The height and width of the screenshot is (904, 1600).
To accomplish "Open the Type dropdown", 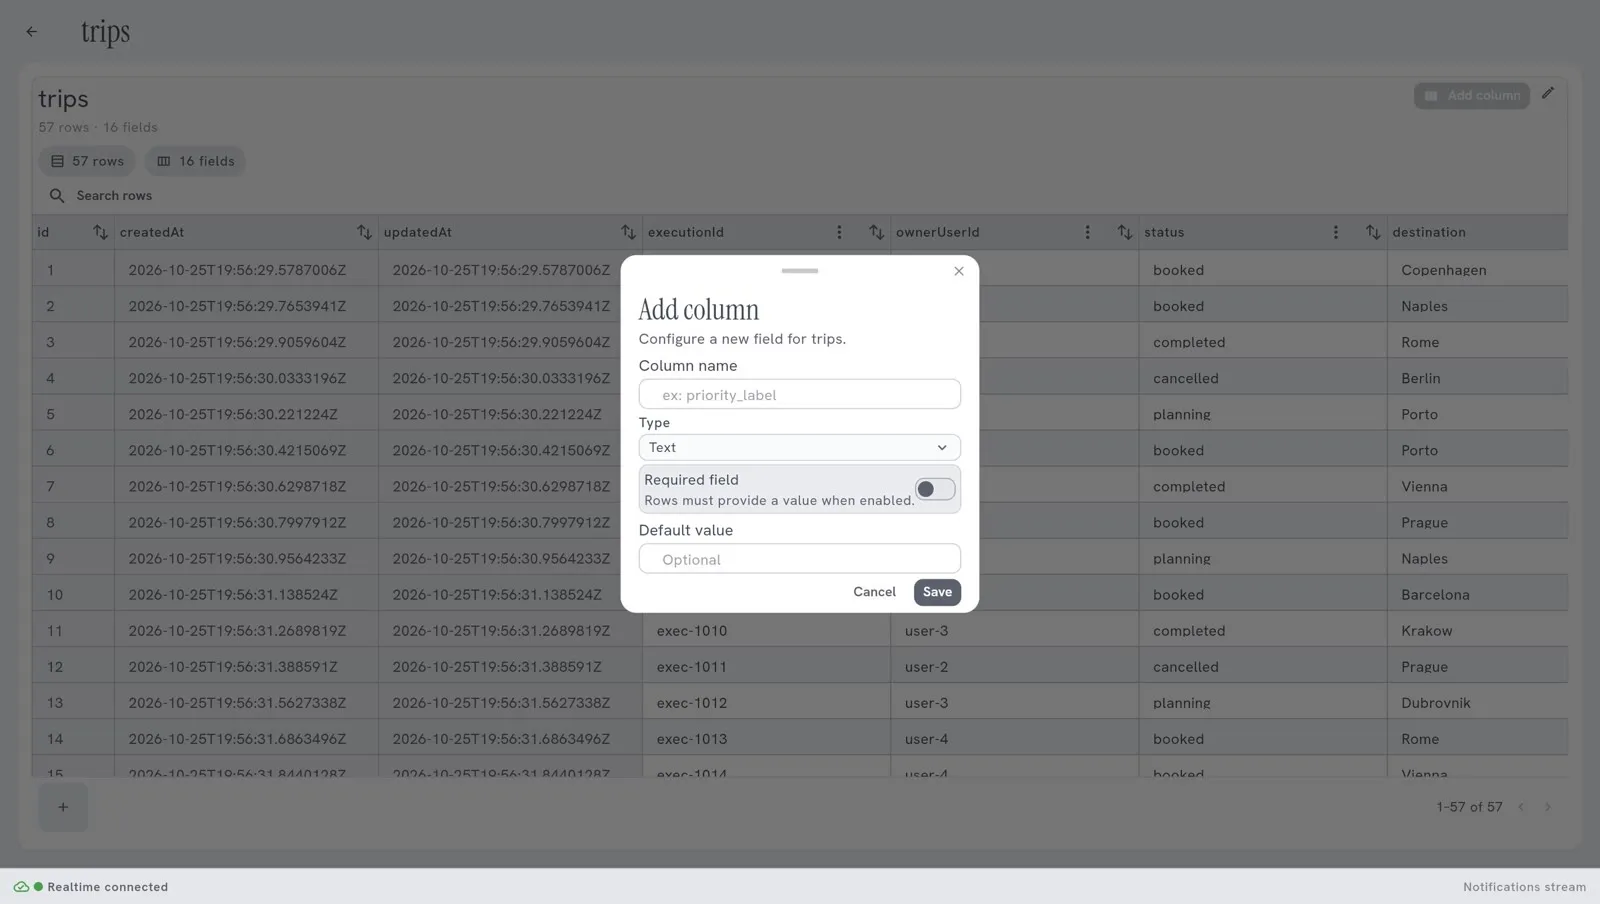I will (800, 447).
